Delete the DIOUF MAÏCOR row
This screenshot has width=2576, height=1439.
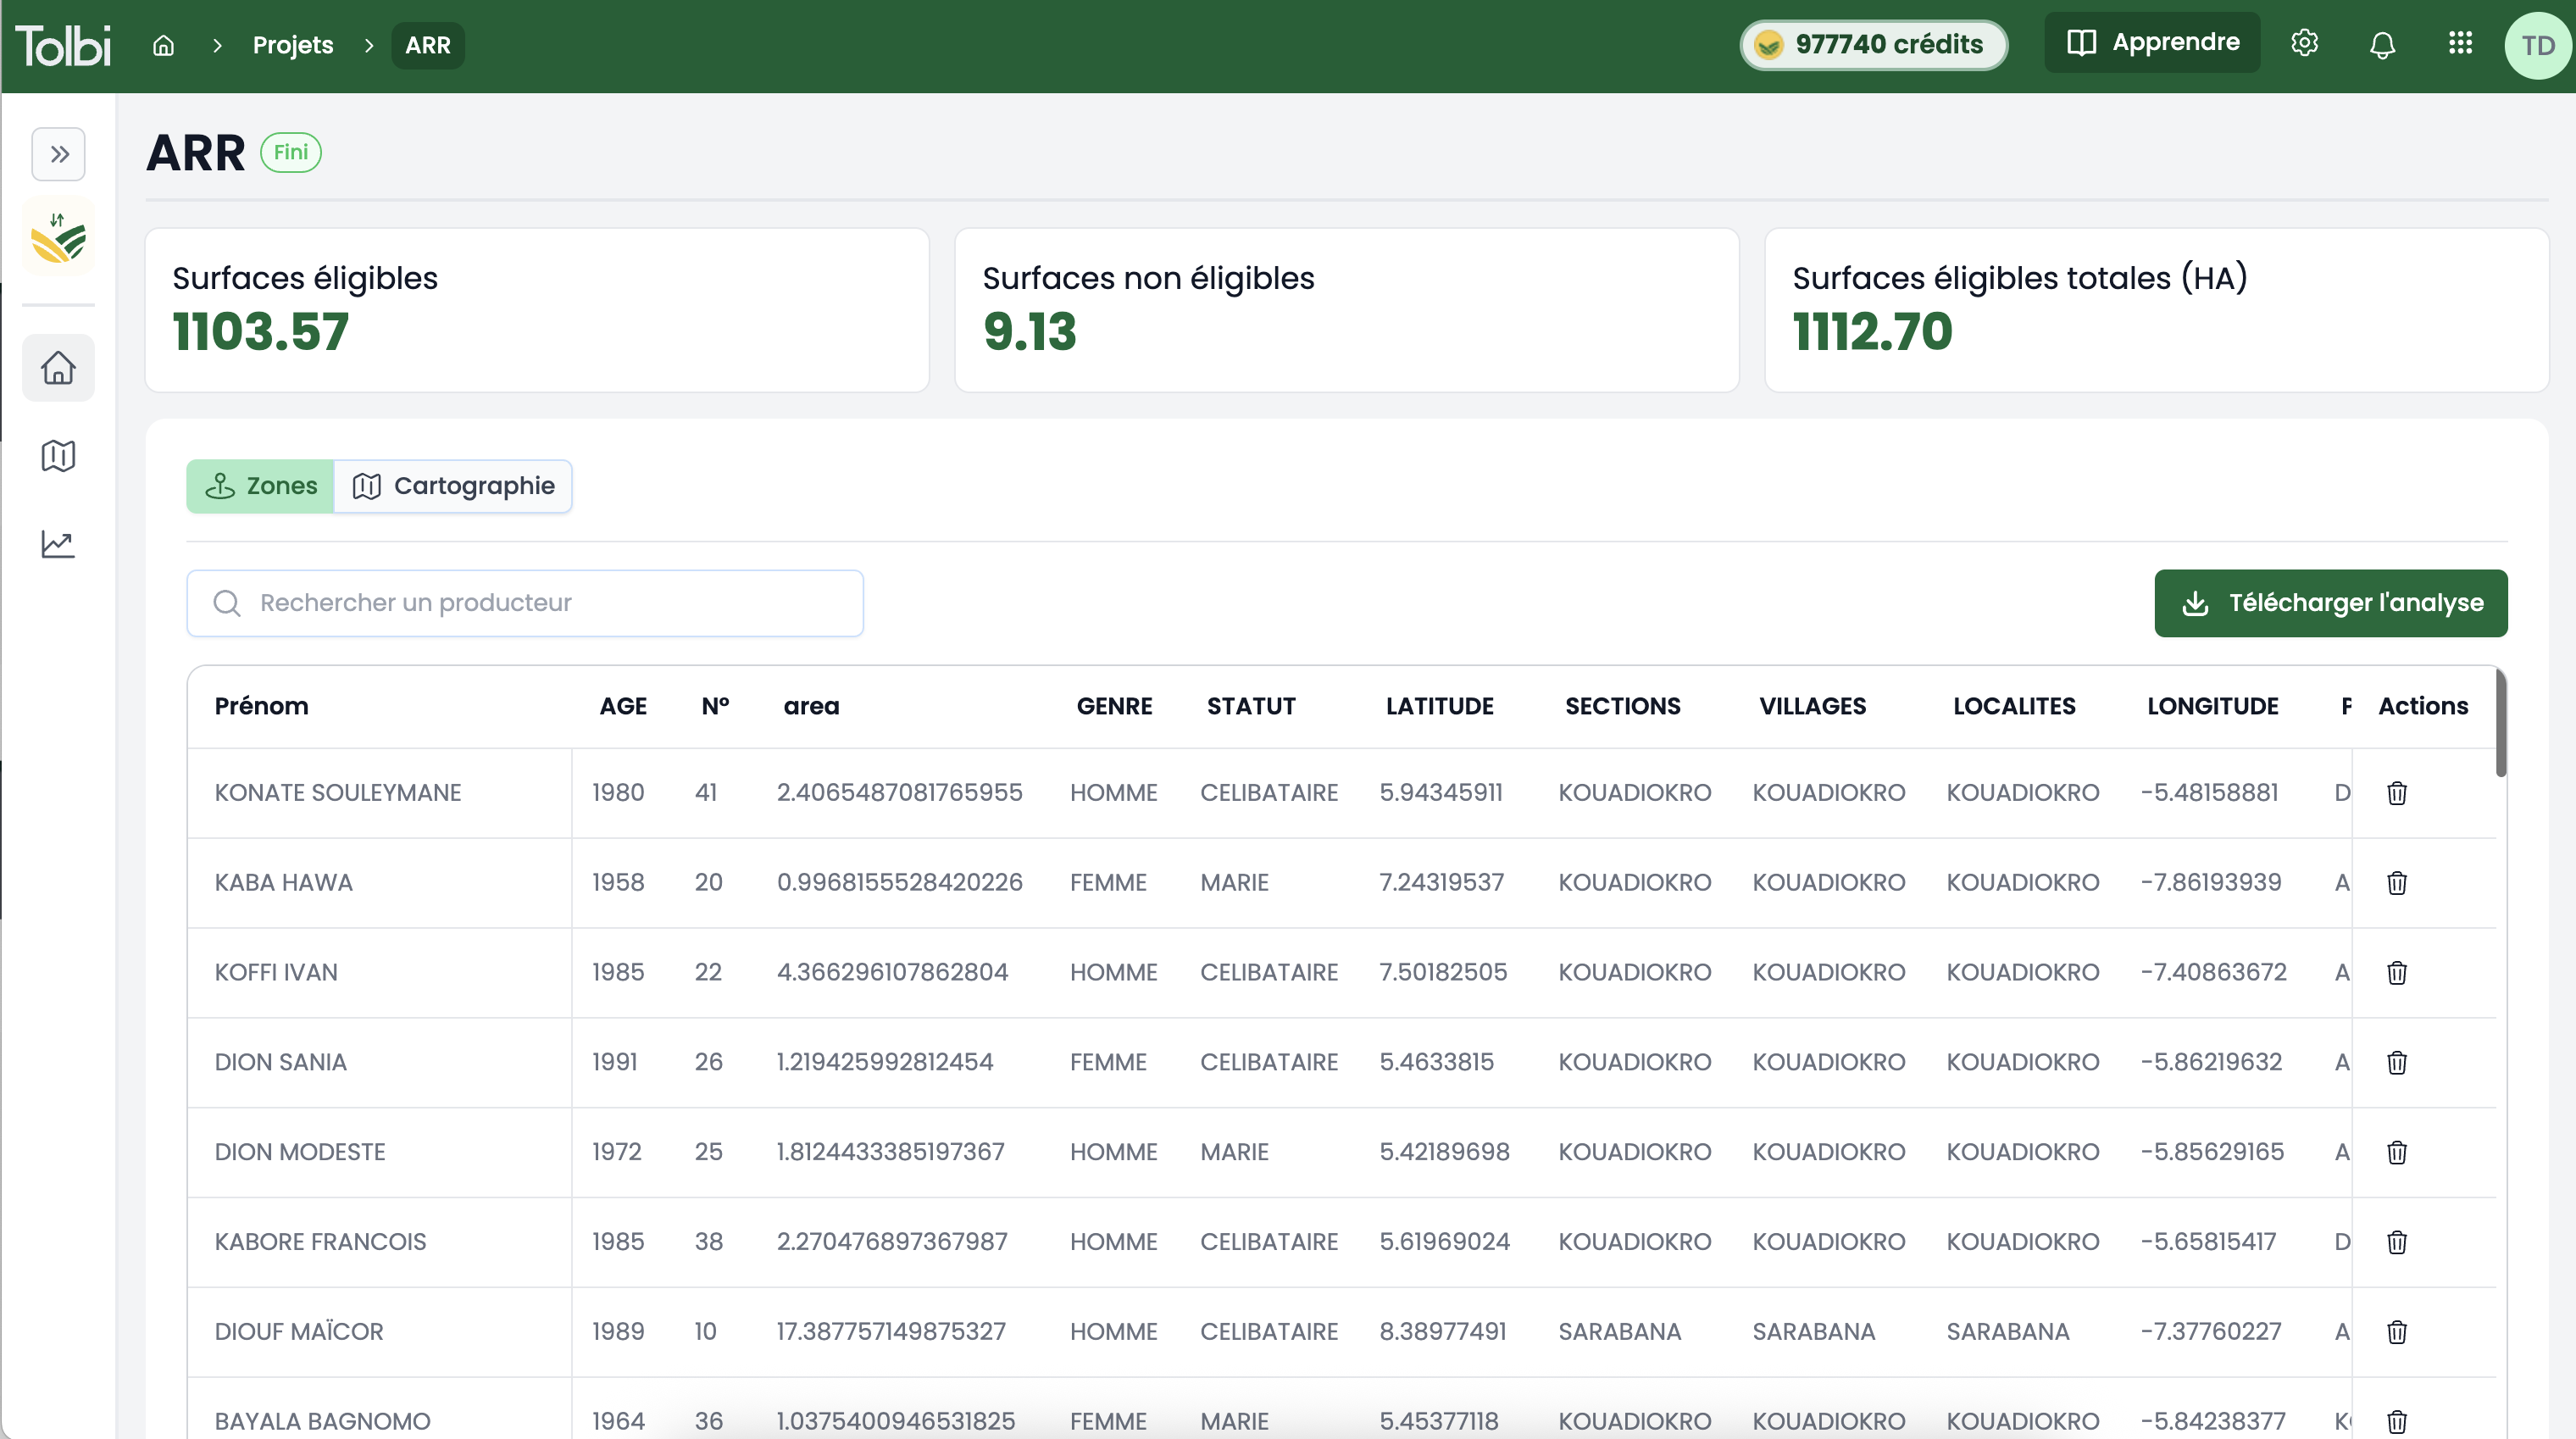(x=2397, y=1332)
